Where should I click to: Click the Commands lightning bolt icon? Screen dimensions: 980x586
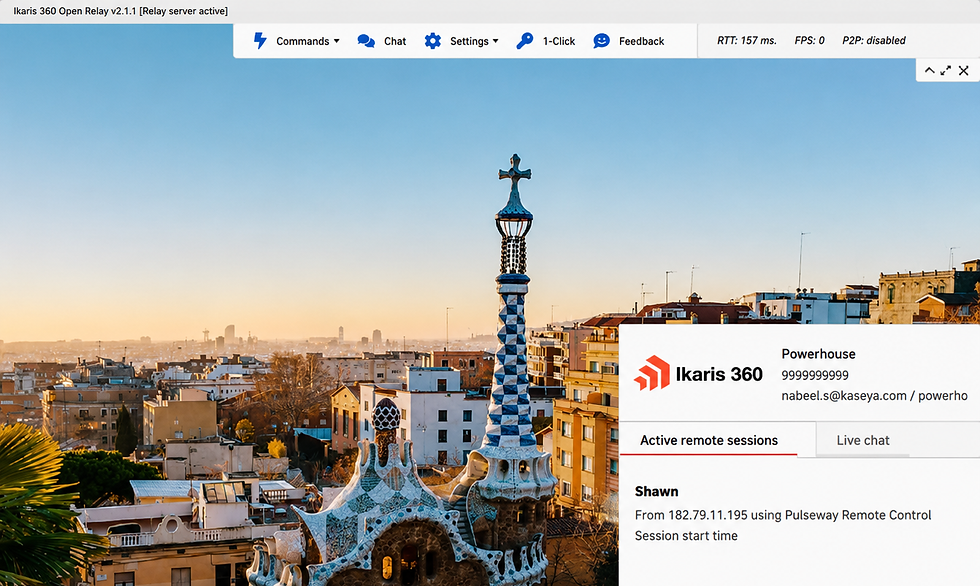click(x=260, y=41)
